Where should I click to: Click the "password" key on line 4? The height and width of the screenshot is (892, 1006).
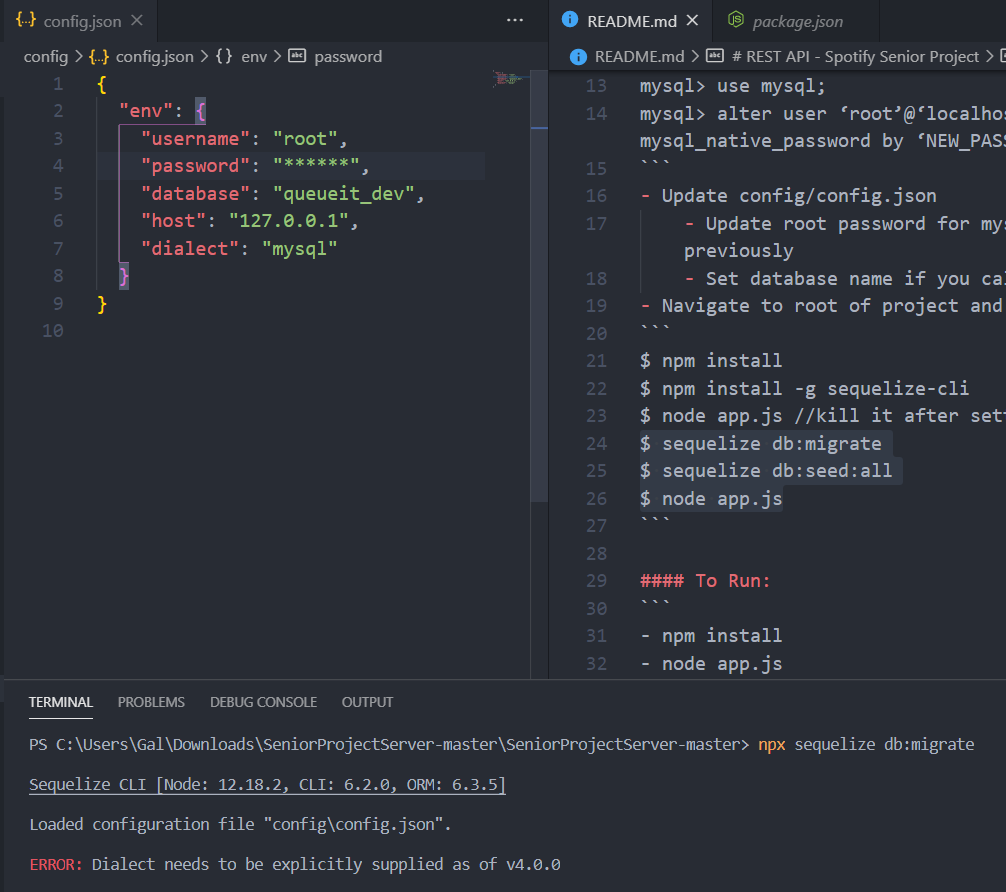(x=195, y=166)
